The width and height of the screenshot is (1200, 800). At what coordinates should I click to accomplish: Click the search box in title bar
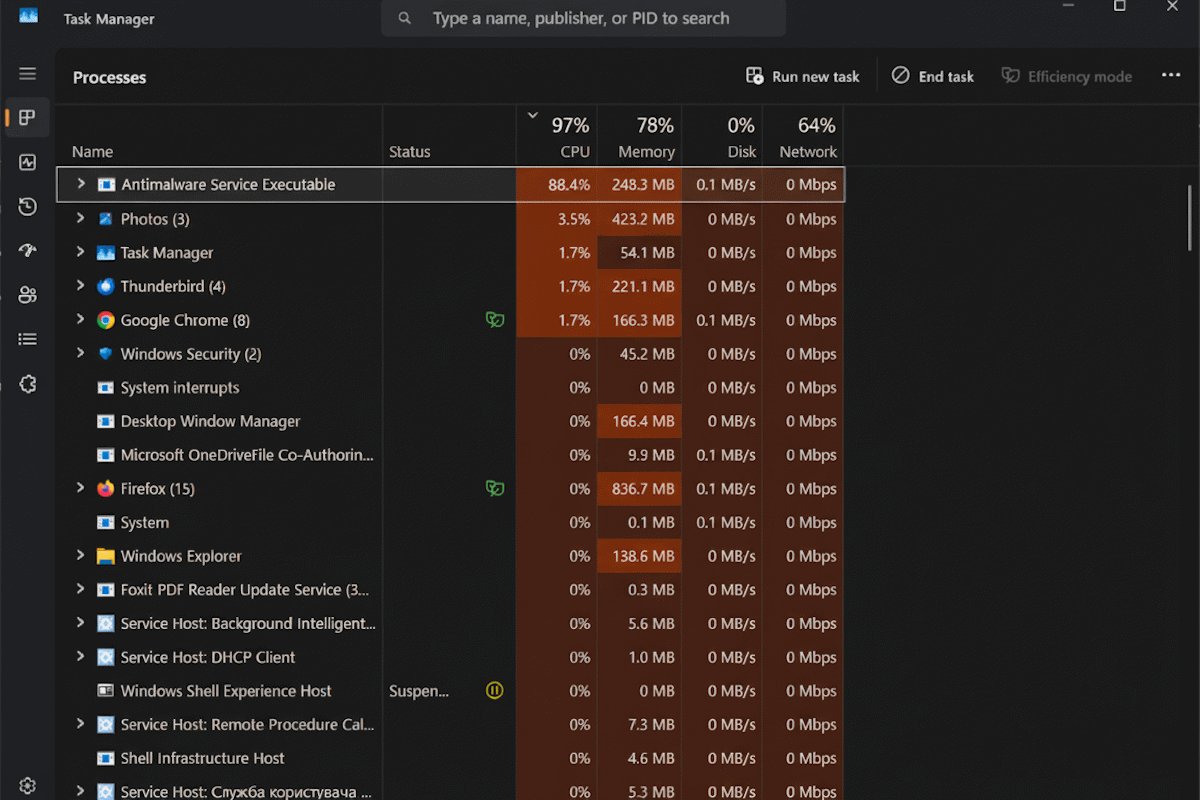coord(582,18)
